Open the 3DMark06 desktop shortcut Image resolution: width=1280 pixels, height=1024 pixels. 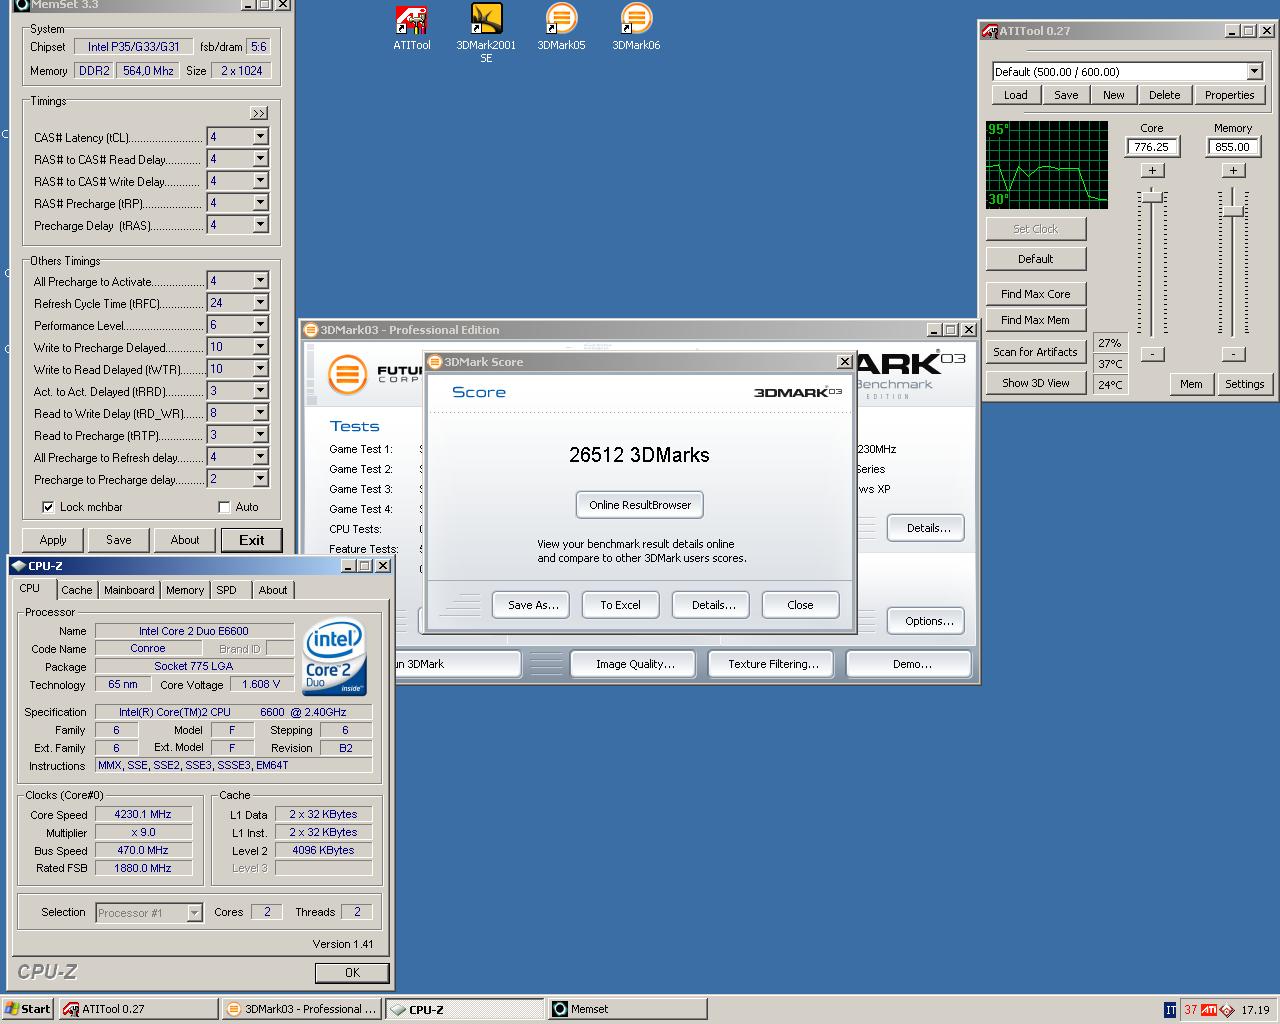click(x=636, y=27)
